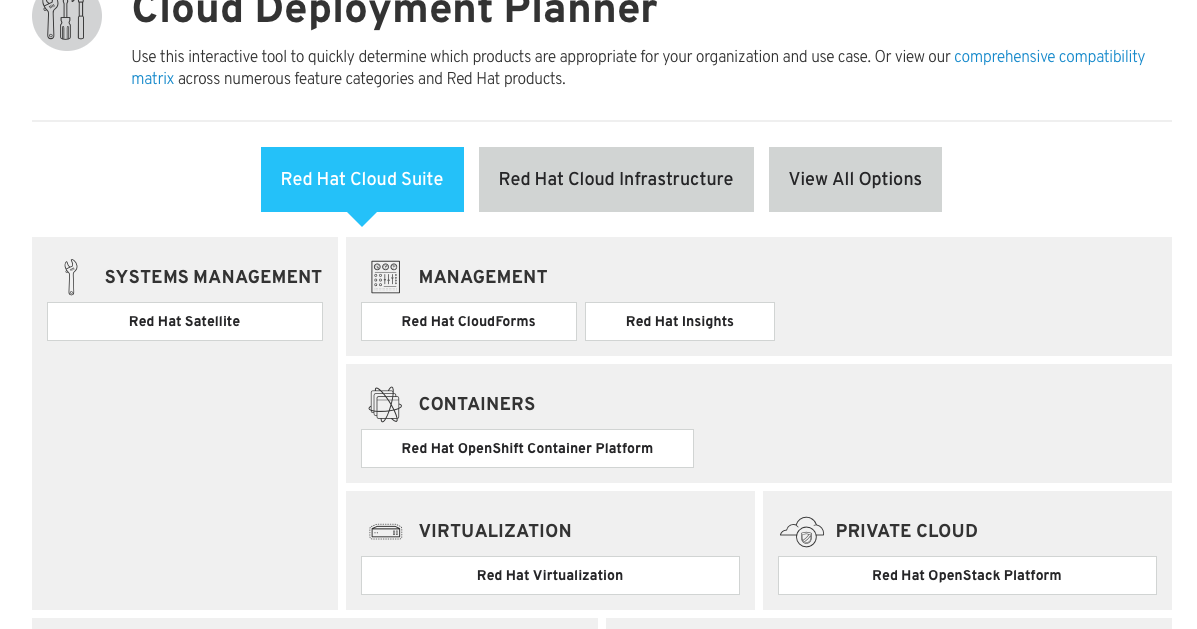1197x629 pixels.
Task: Click the SYSTEMS MANAGEMENT heading
Action: 213,277
